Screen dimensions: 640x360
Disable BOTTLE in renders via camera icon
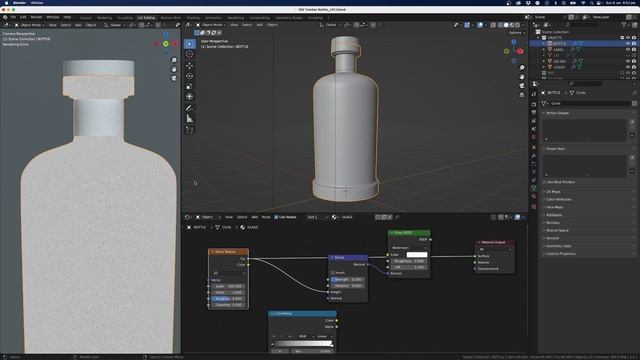point(634,43)
